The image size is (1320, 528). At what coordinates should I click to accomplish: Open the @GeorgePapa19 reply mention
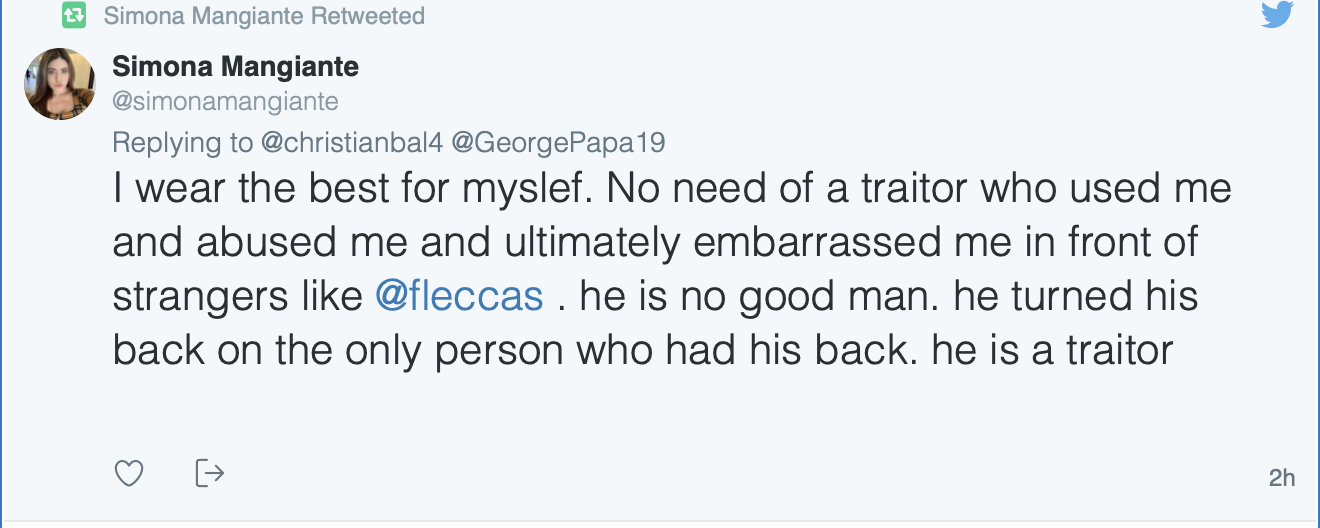558,142
